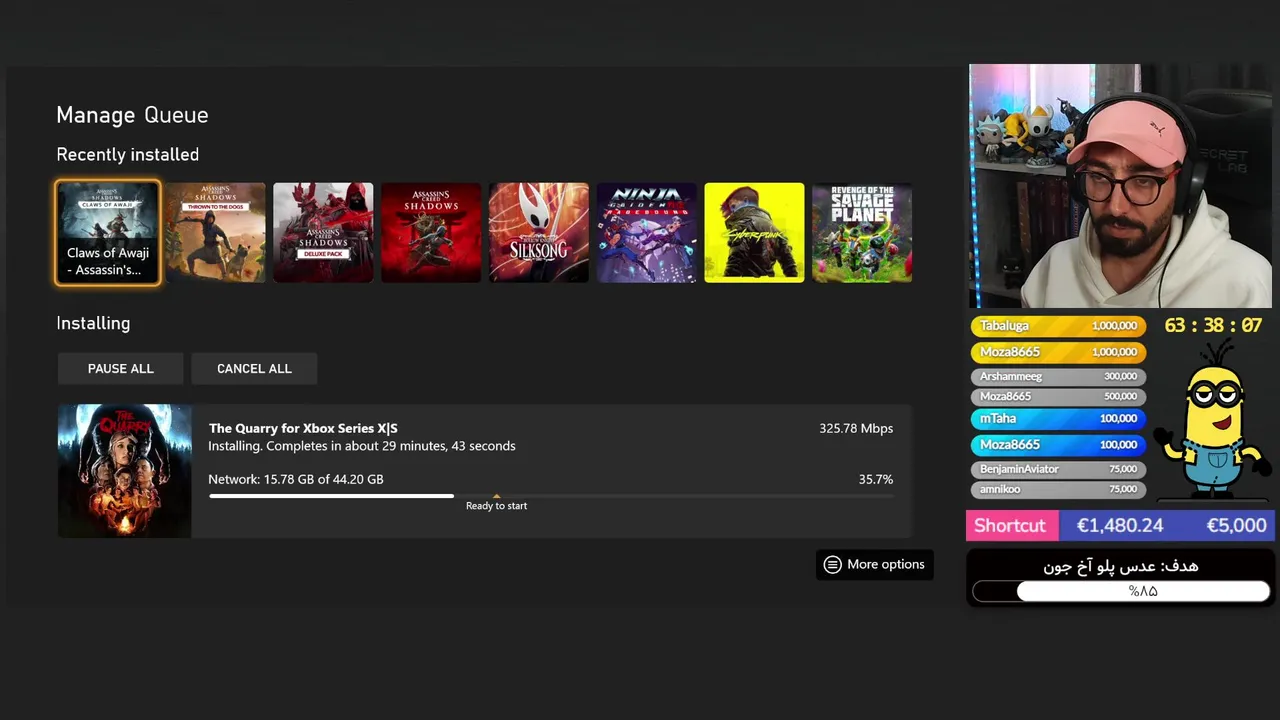Select Assassin's Creed Shadows Deluxe Pack tile
The image size is (1280, 720).
323,233
